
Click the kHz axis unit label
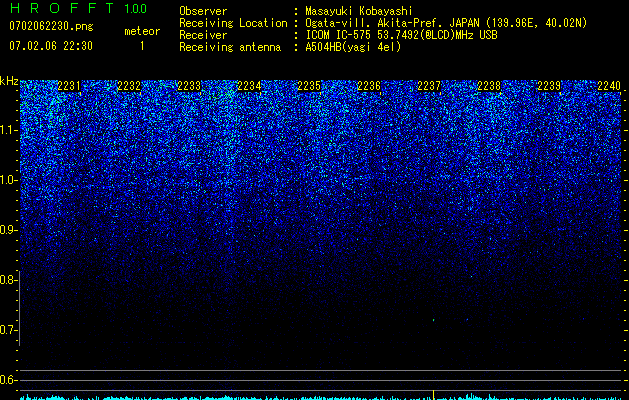[x=9, y=81]
